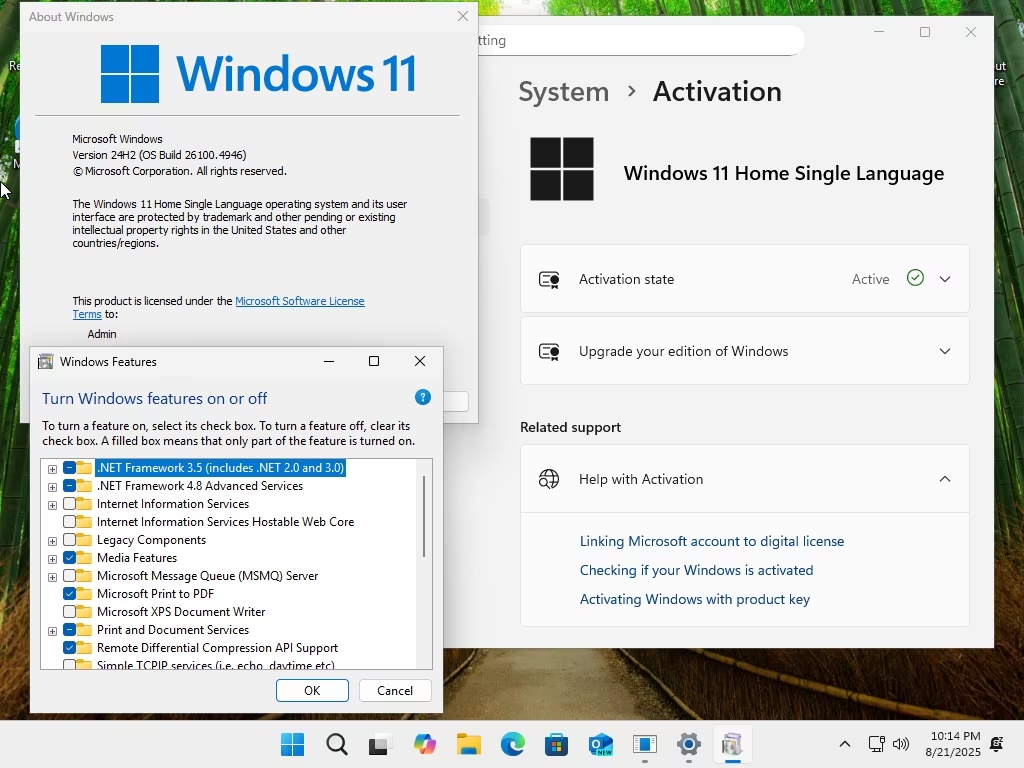1024x768 pixels.
Task: Open File Explorer from the taskbar
Action: pos(468,744)
